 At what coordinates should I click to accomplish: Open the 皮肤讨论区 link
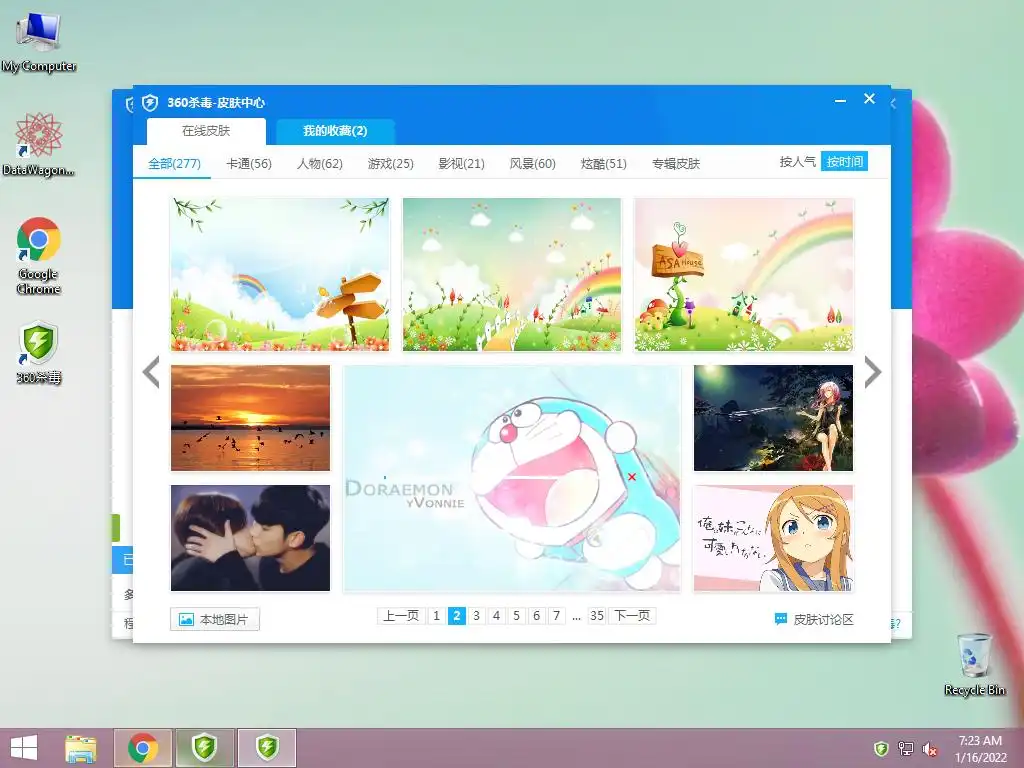tap(814, 620)
